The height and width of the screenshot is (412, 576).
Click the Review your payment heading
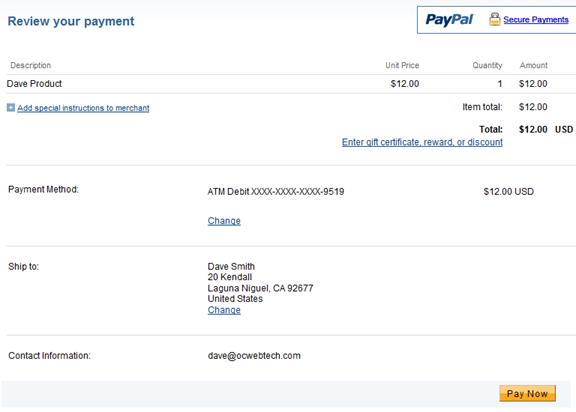pyautogui.click(x=71, y=21)
